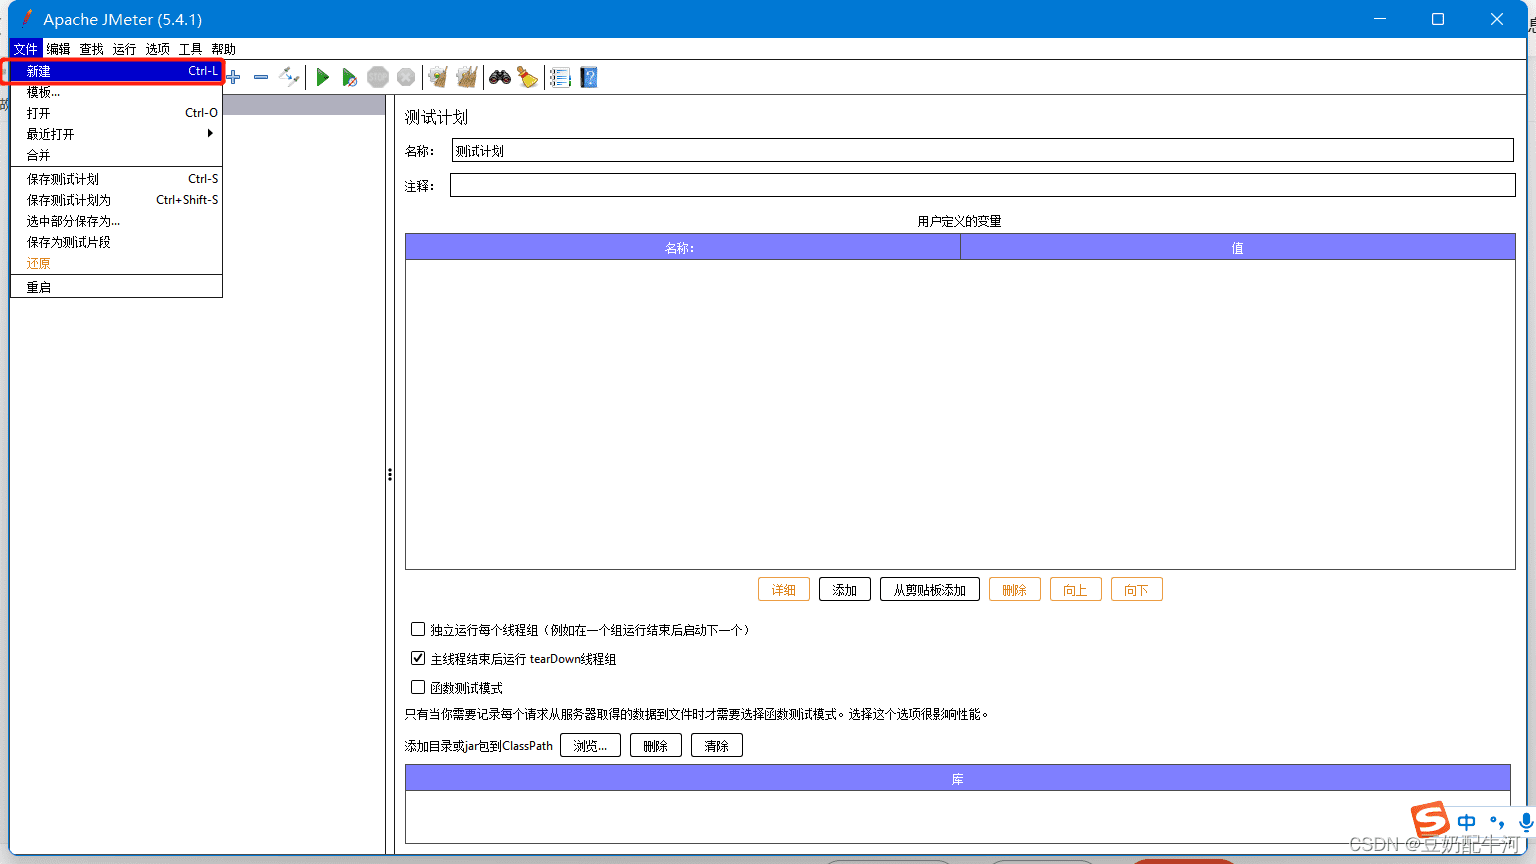
Task: Click the 向下 button
Action: [1136, 590]
